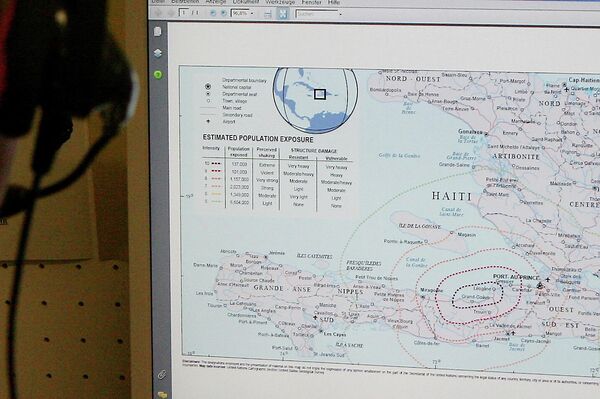Click the 'Violent' perceived shaking cell
This screenshot has width=600, height=399.
pos(267,173)
